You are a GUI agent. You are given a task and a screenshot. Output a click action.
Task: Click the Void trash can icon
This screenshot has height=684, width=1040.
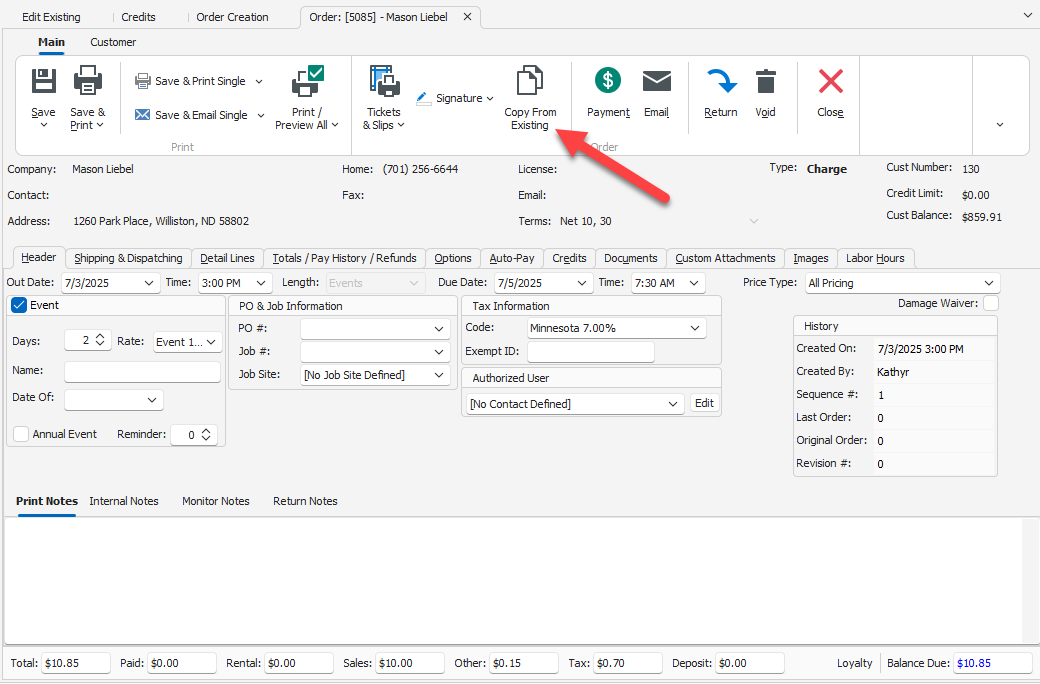pyautogui.click(x=765, y=81)
